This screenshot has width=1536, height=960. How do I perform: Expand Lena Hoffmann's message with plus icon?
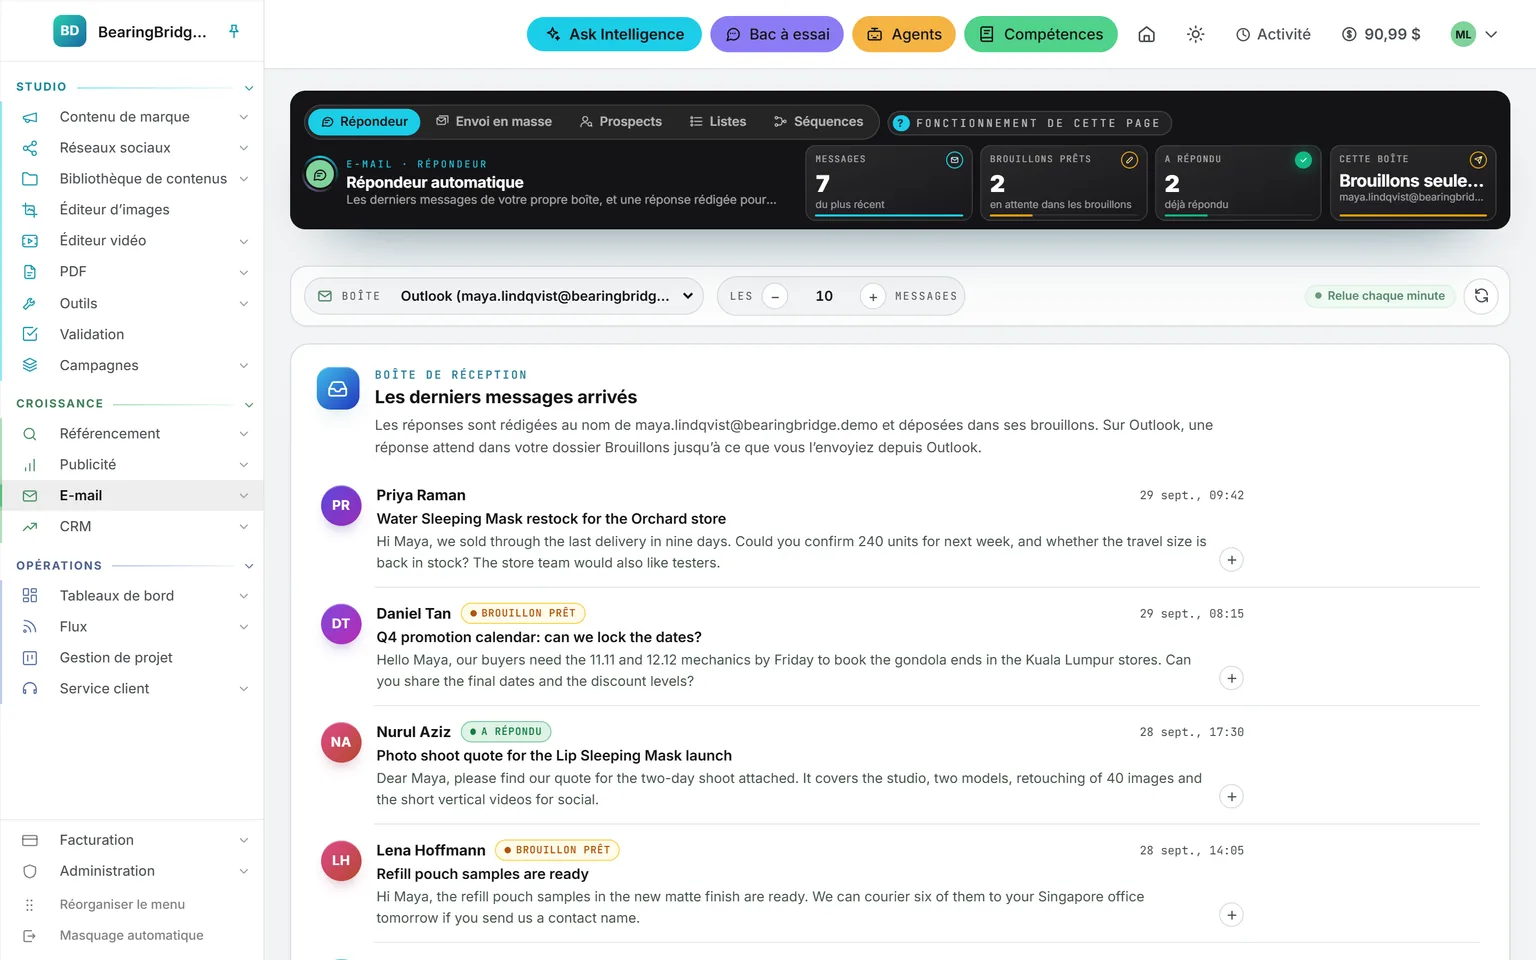tap(1232, 915)
